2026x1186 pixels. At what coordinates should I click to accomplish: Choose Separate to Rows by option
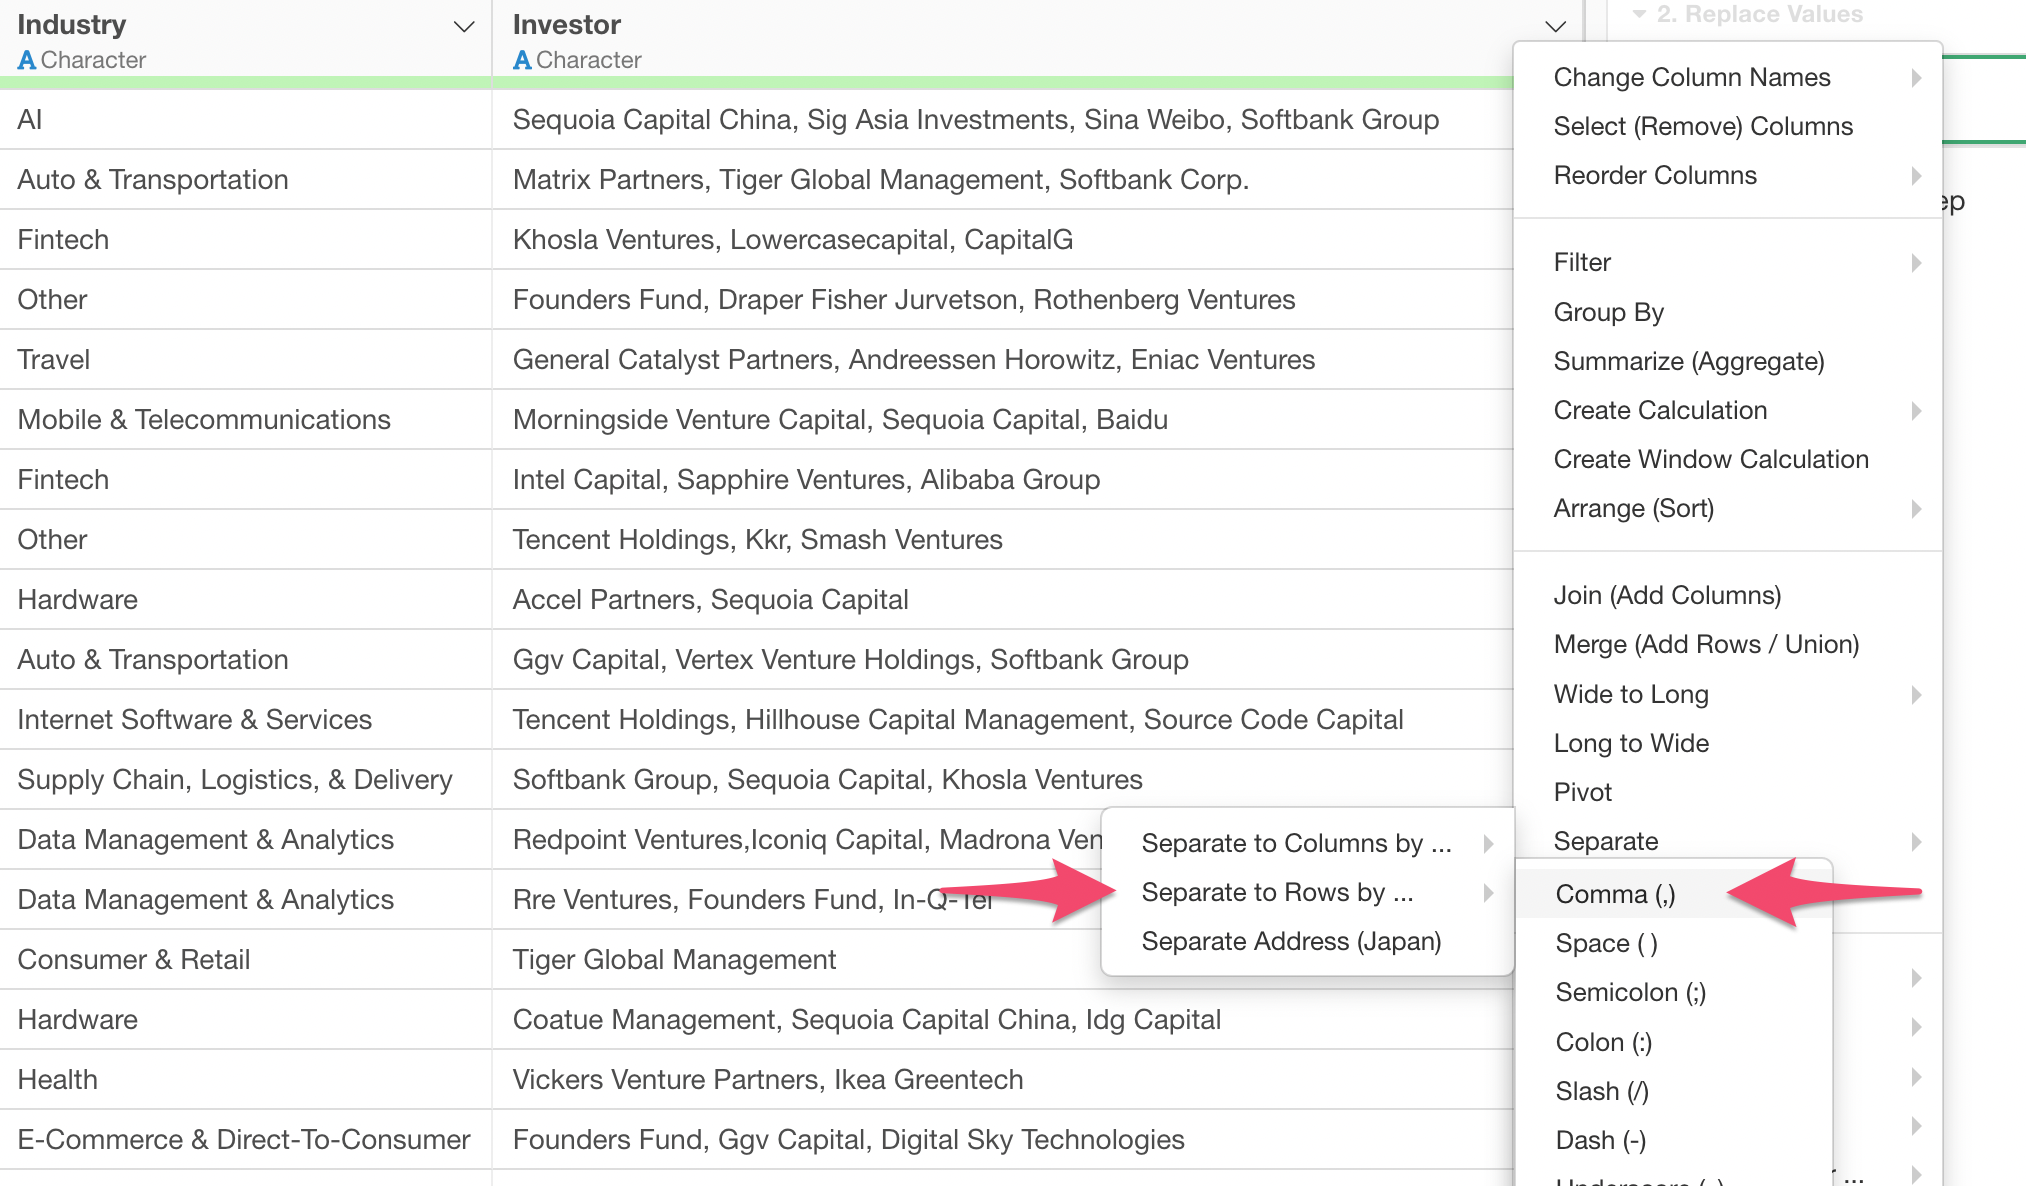click(1277, 893)
